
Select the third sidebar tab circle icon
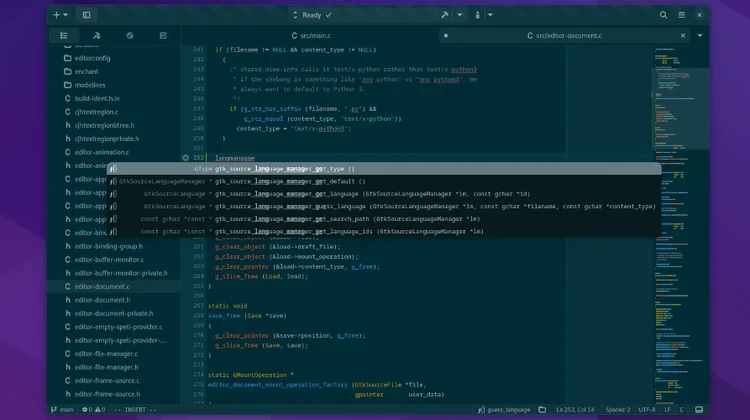(x=130, y=35)
